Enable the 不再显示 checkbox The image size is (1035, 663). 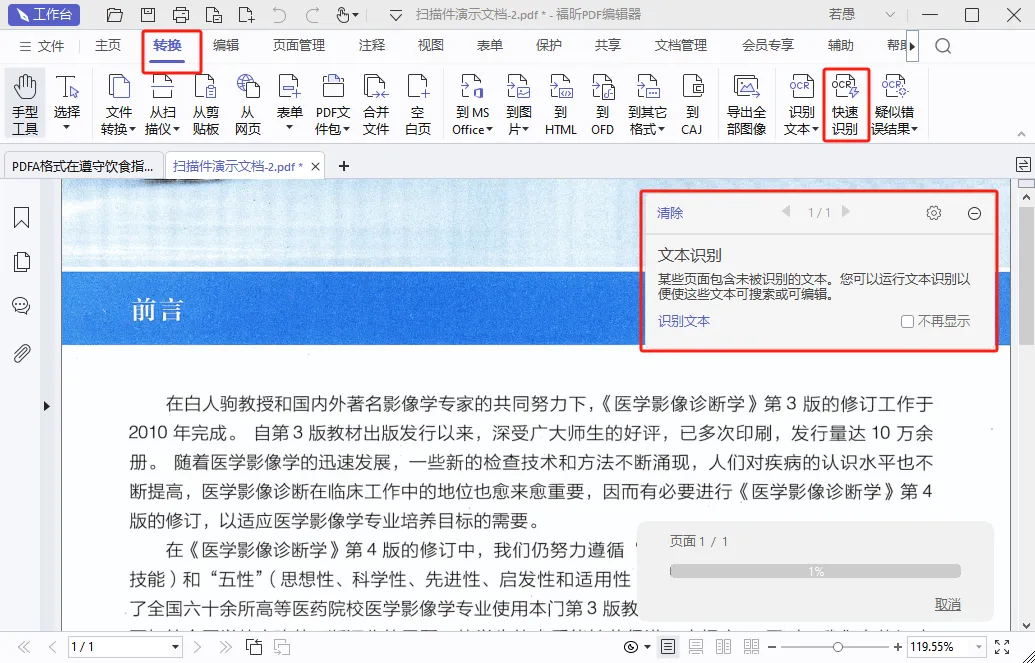pos(907,321)
